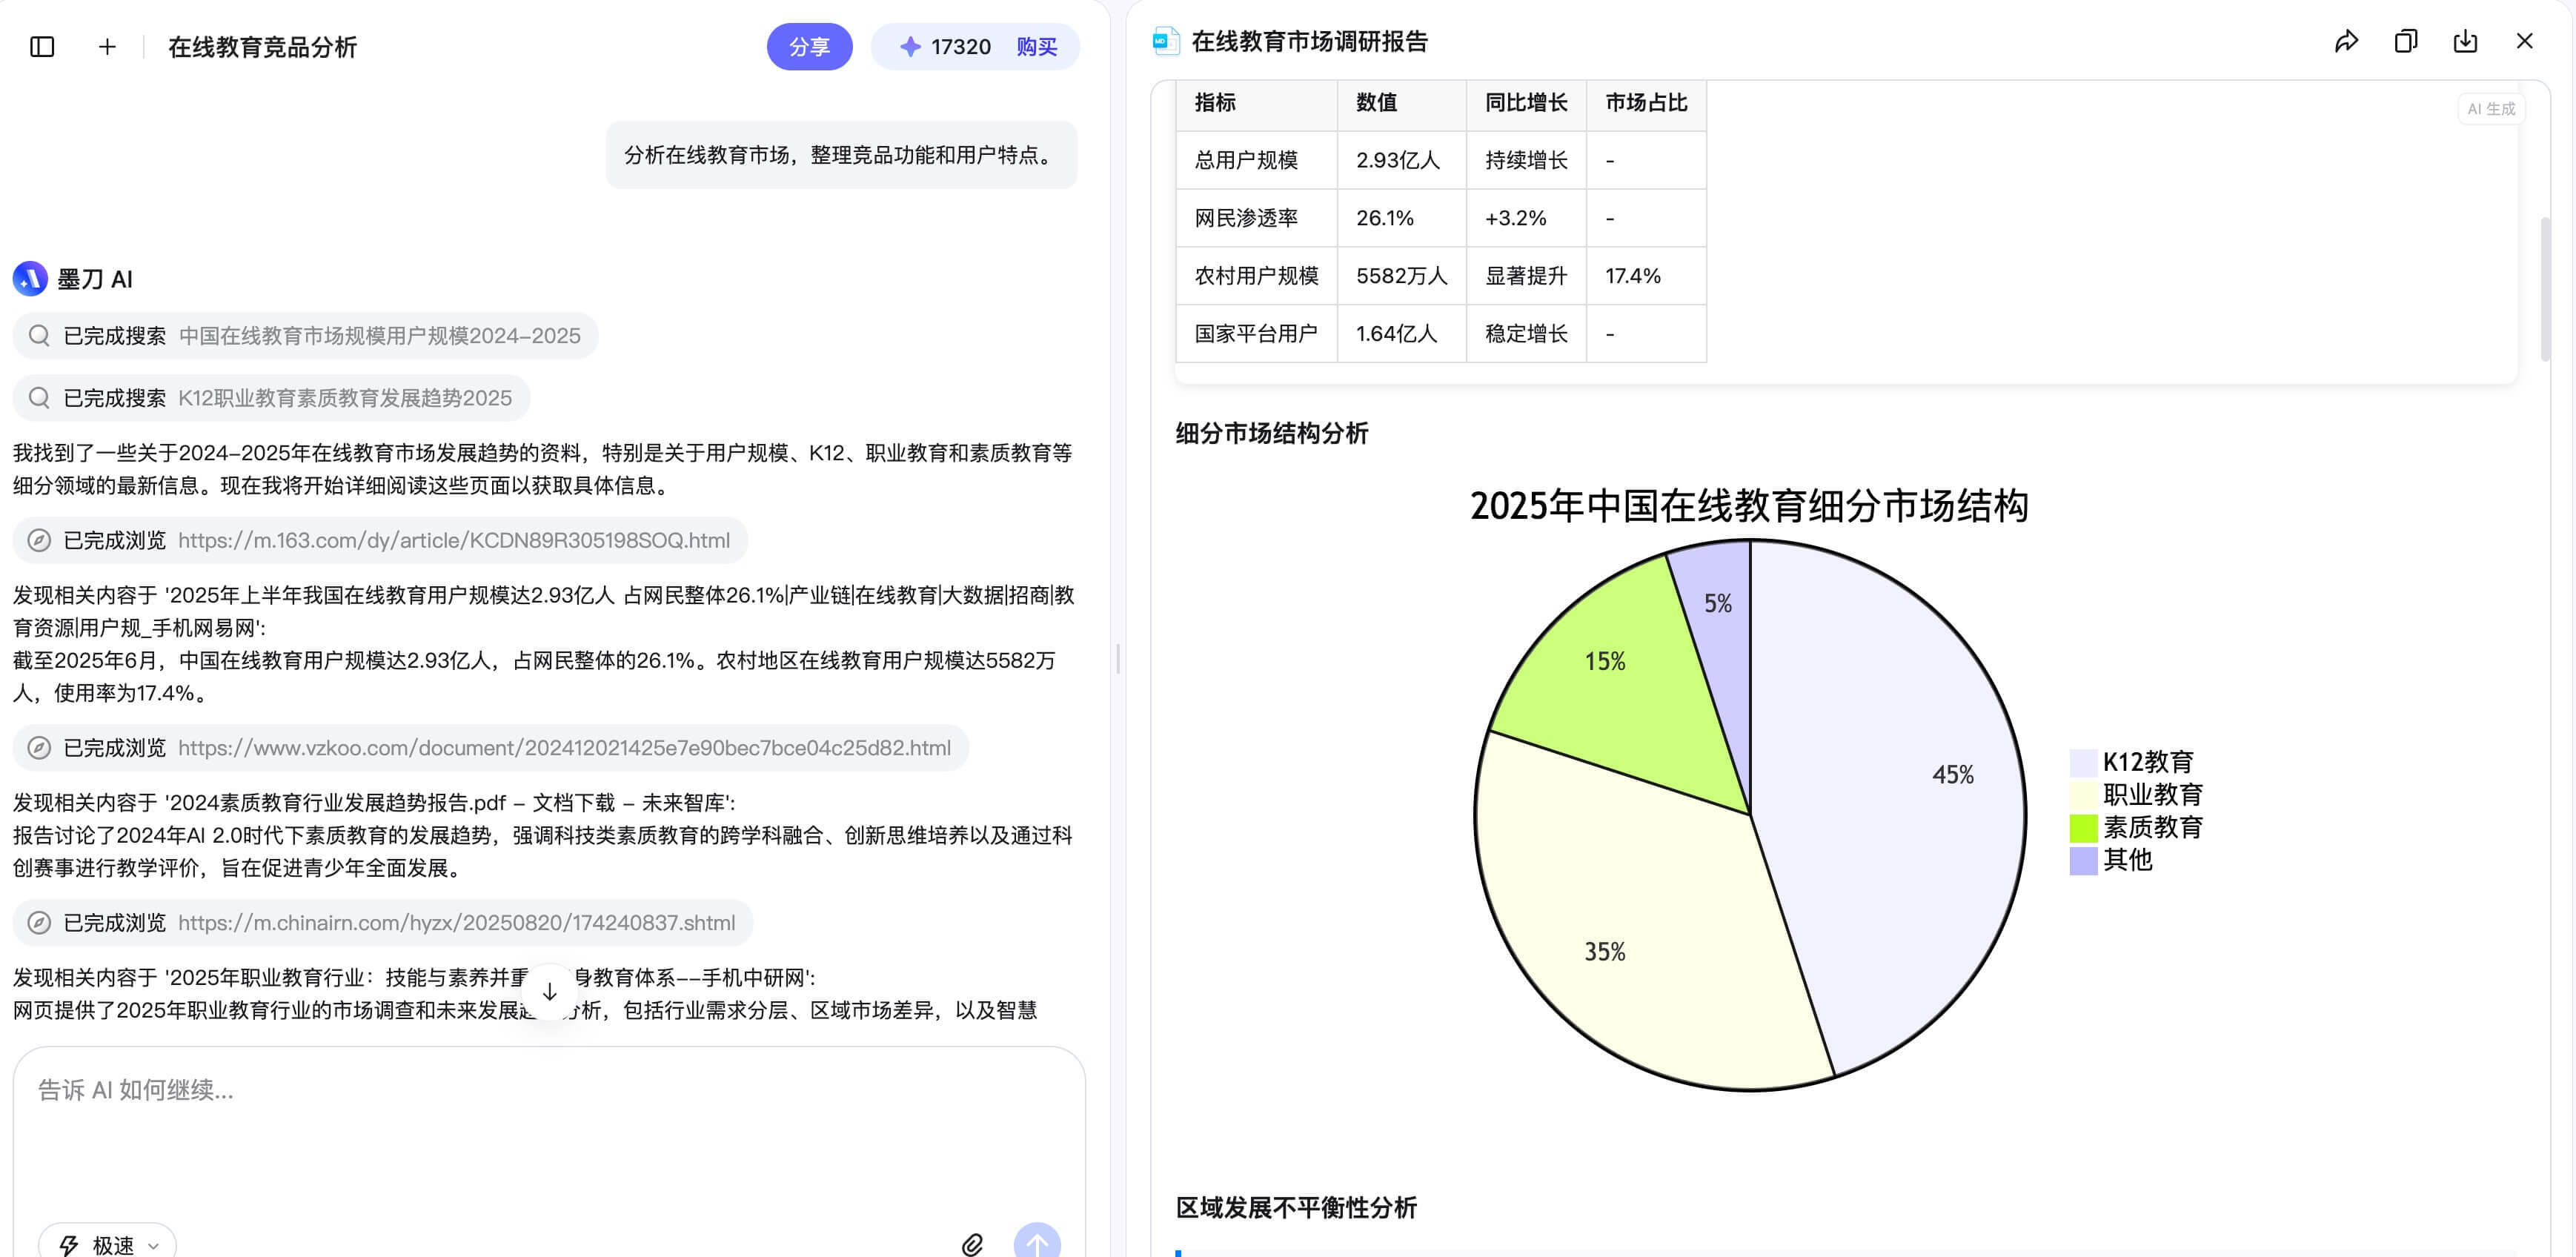The image size is (2576, 1257).
Task: Click the 墨刀 AI logo
Action: click(29, 279)
